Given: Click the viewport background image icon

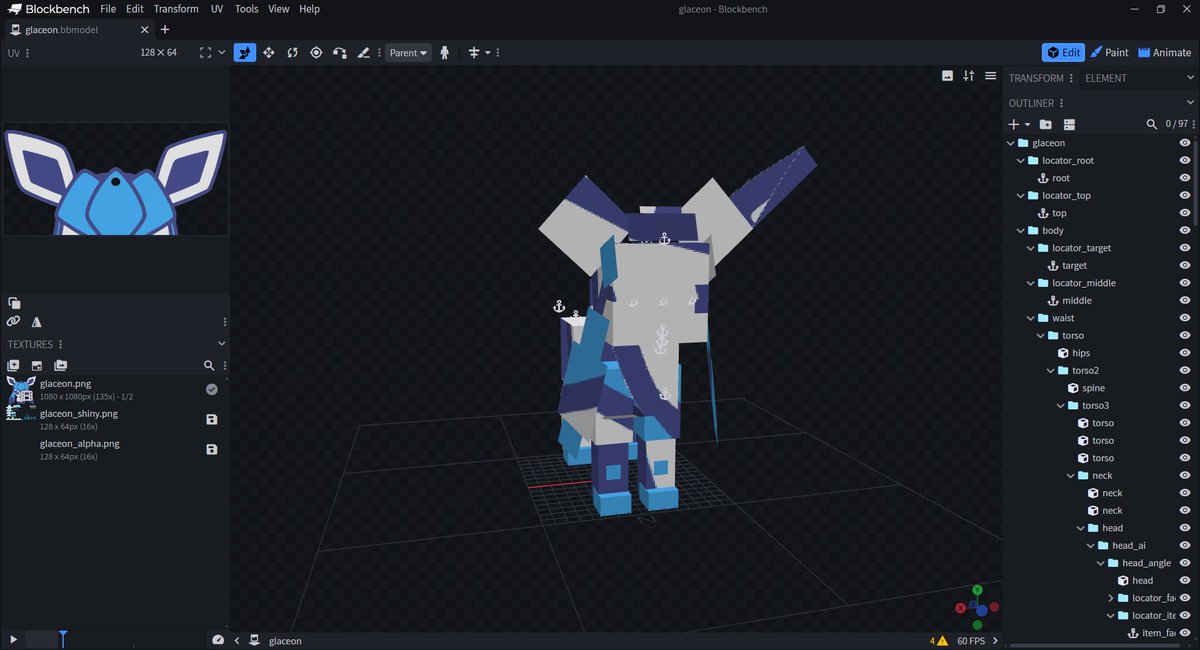Looking at the screenshot, I should coord(947,76).
